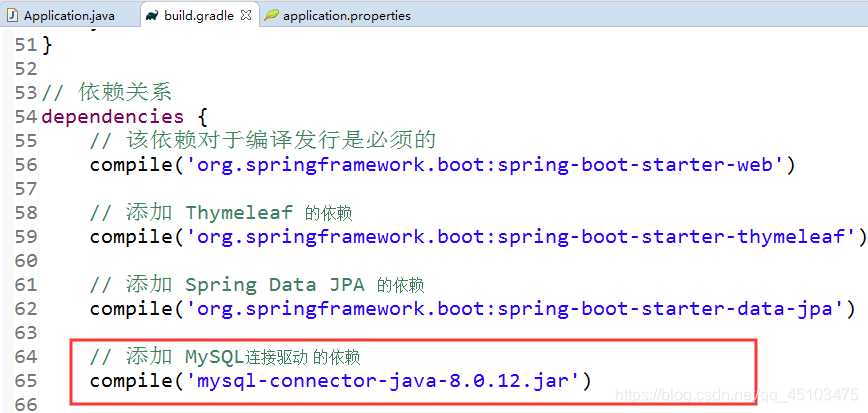Click the spring-boot-starter-thymeleaf dependency string
The height and width of the screenshot is (413, 868).
(520, 237)
